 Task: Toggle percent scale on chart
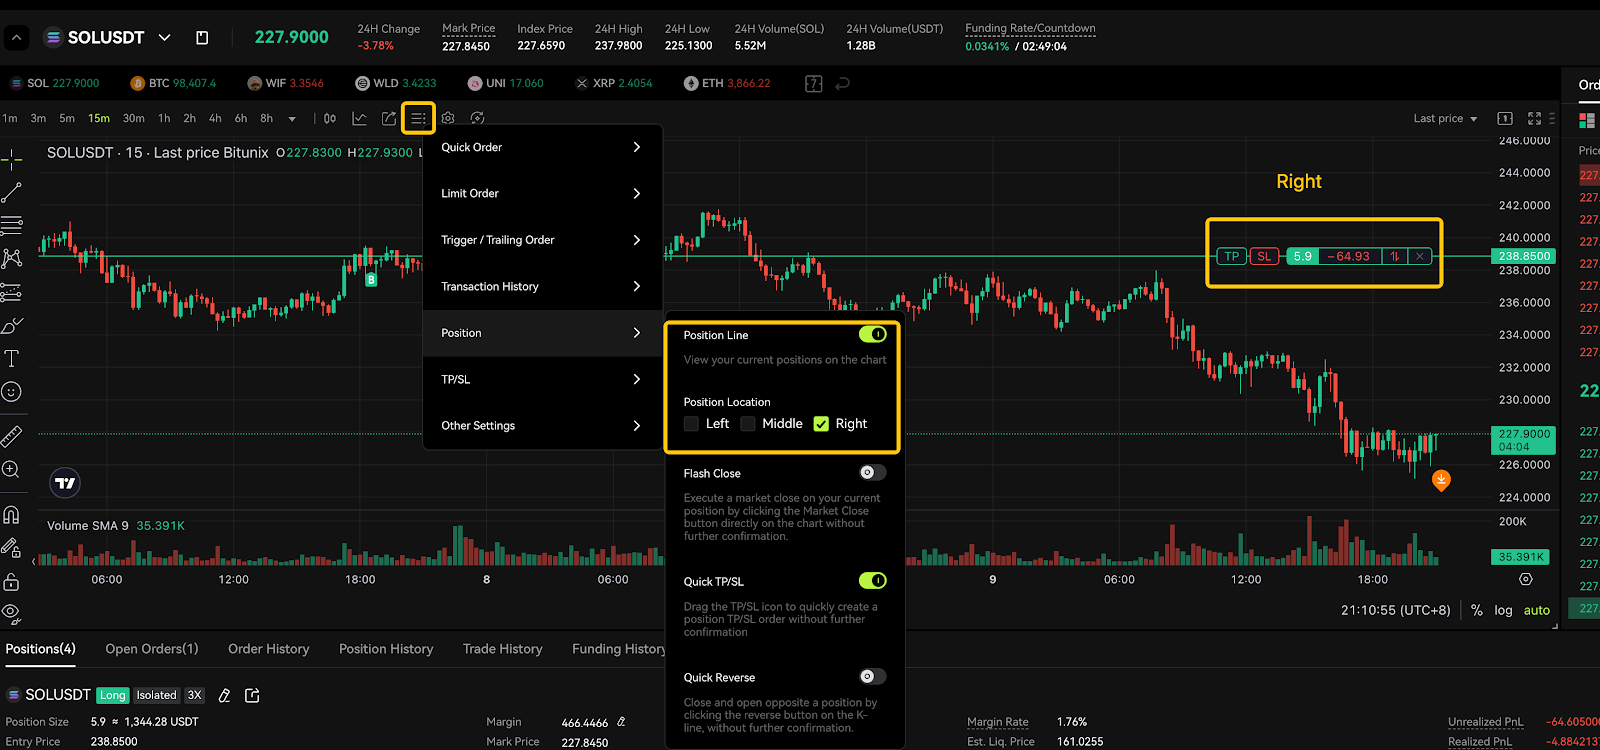[x=1477, y=610]
